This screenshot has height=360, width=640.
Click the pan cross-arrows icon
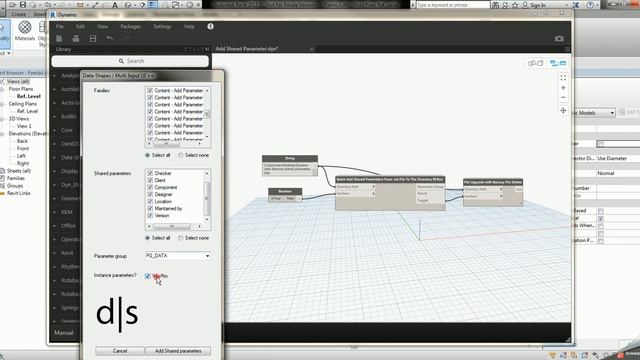coord(563,111)
